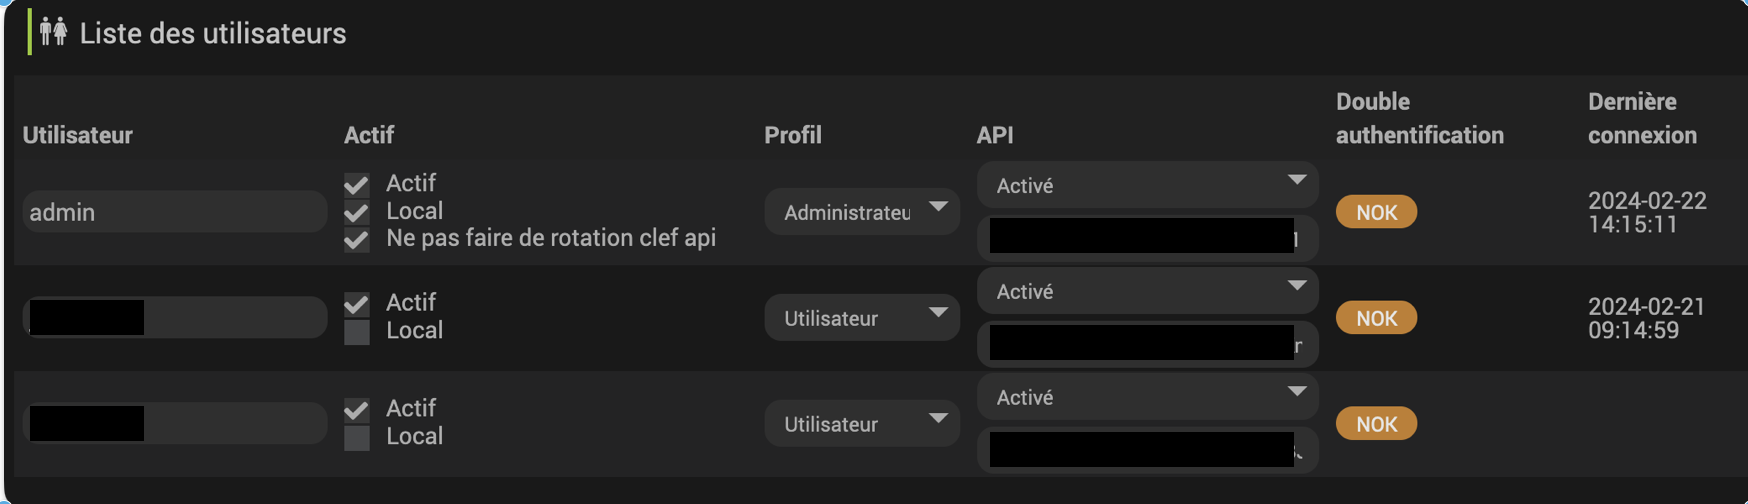Click the third user's API key field
The height and width of the screenshot is (504, 1748).
[x=1147, y=450]
